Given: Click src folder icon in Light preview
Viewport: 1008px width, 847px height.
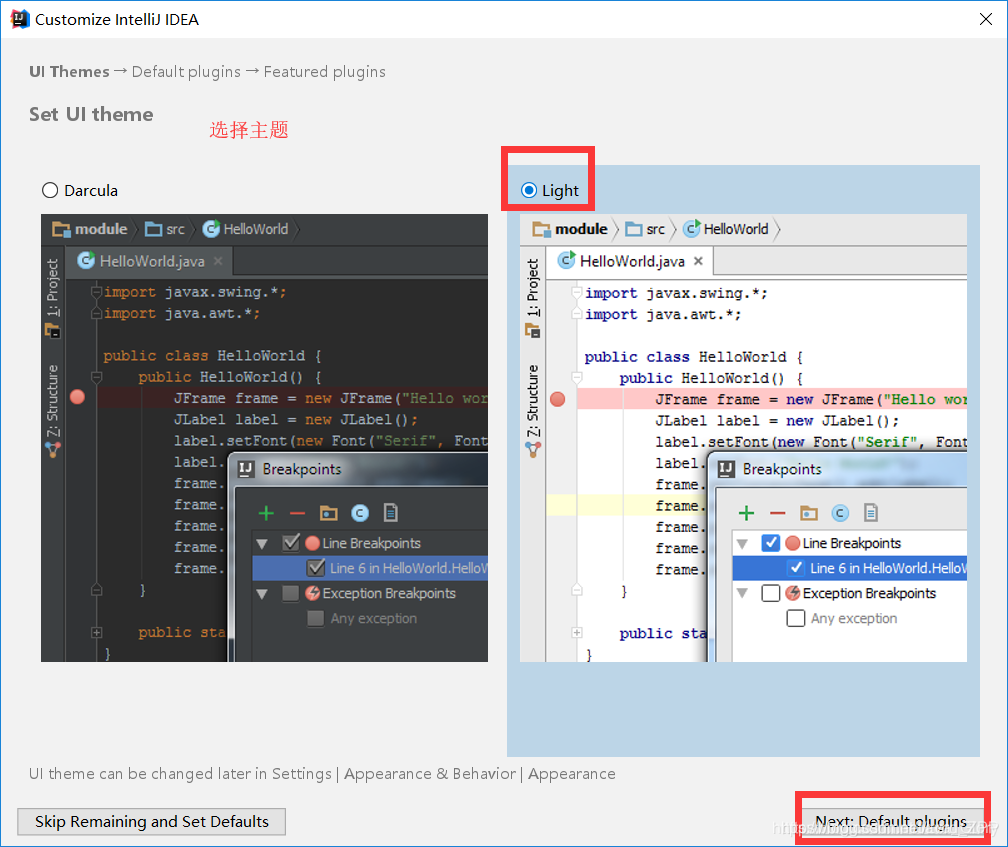Looking at the screenshot, I should coord(634,229).
